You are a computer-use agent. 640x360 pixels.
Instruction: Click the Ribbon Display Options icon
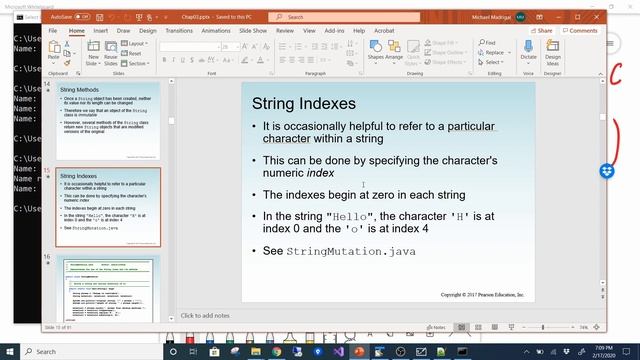click(540, 17)
